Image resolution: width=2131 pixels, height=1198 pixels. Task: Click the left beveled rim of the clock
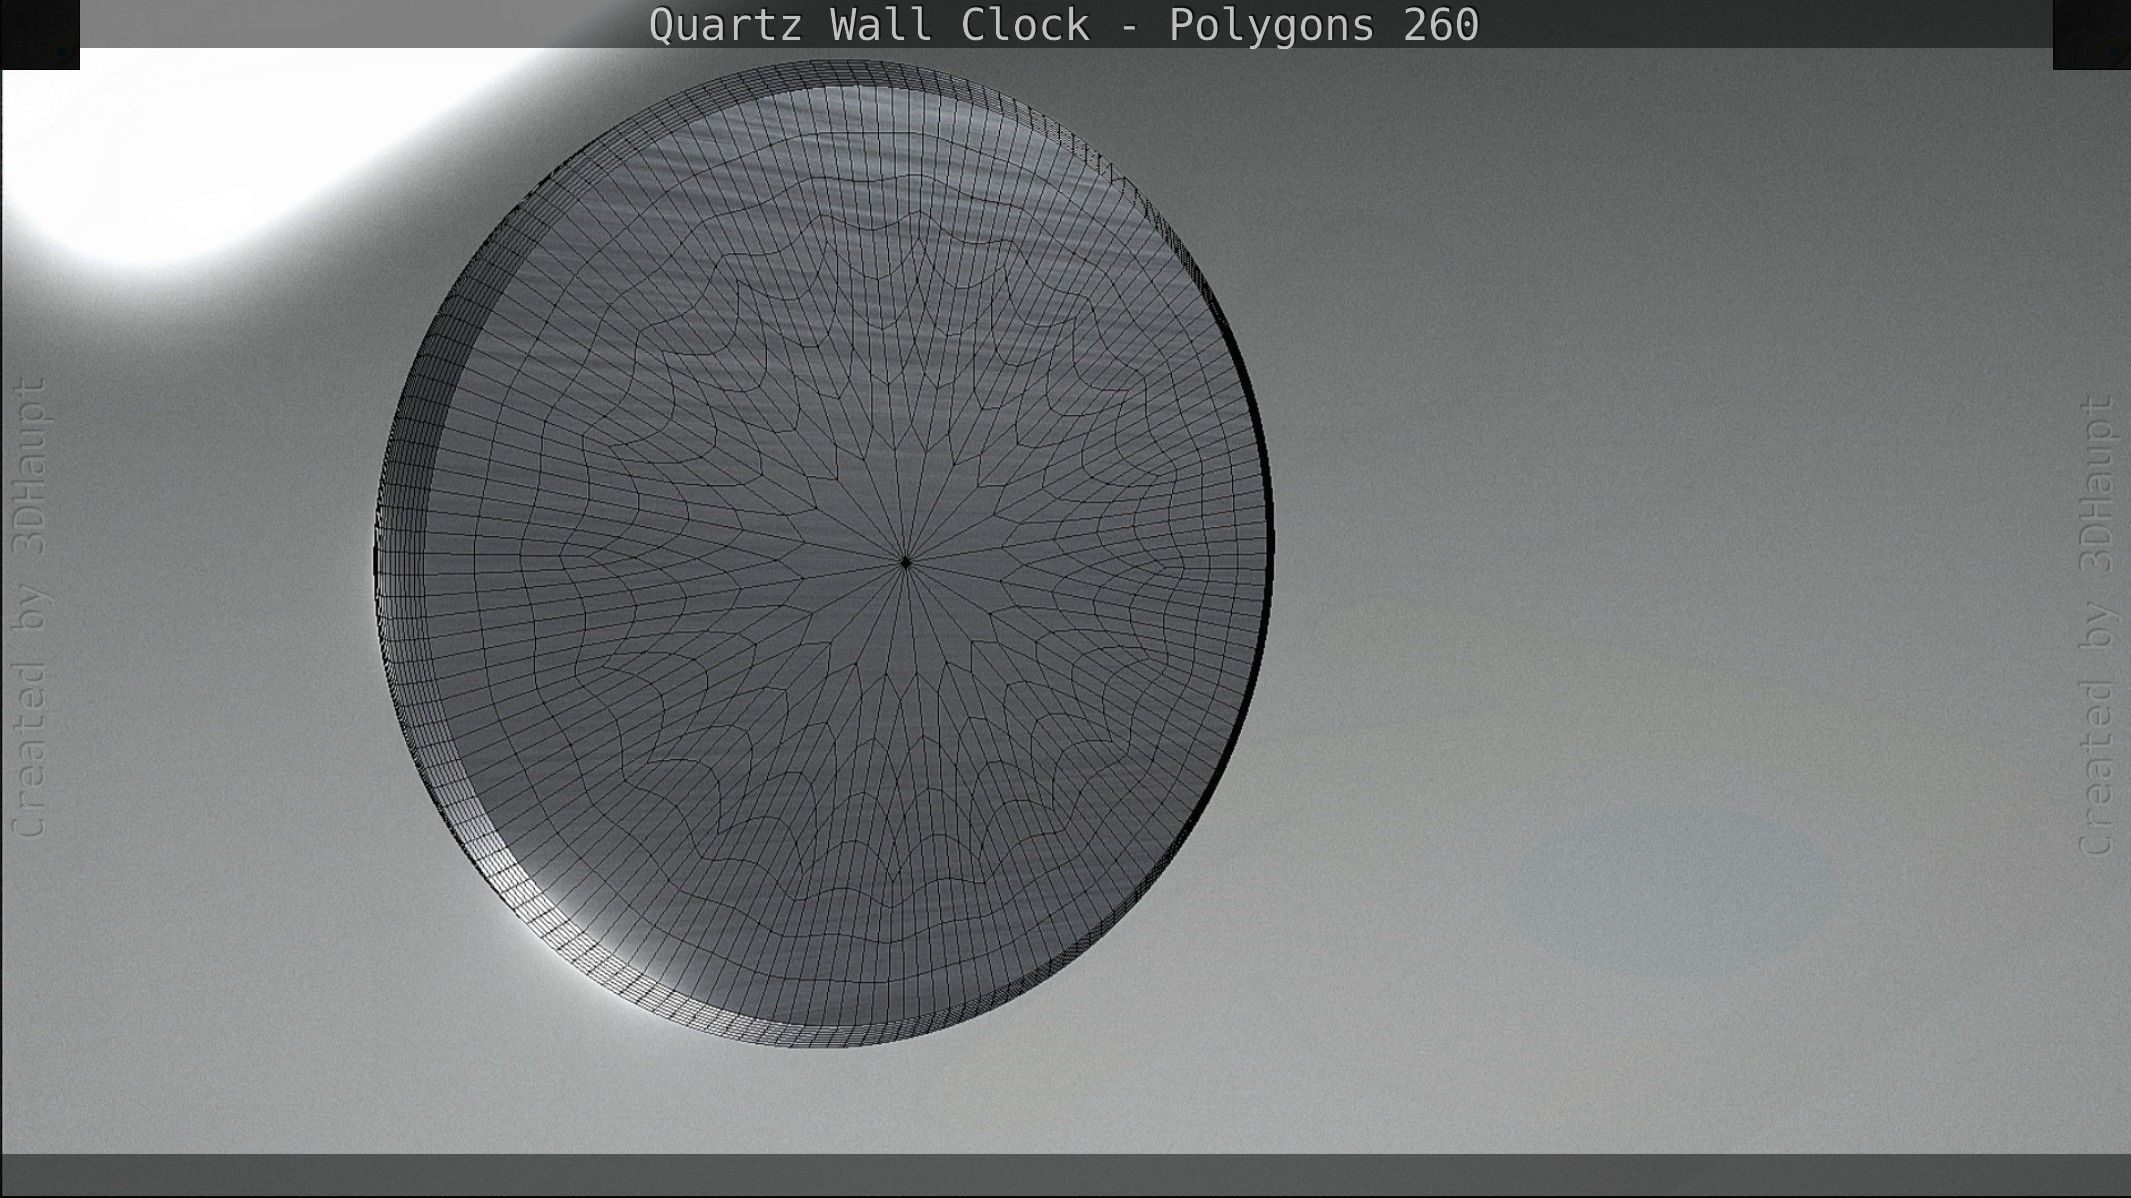pos(400,560)
